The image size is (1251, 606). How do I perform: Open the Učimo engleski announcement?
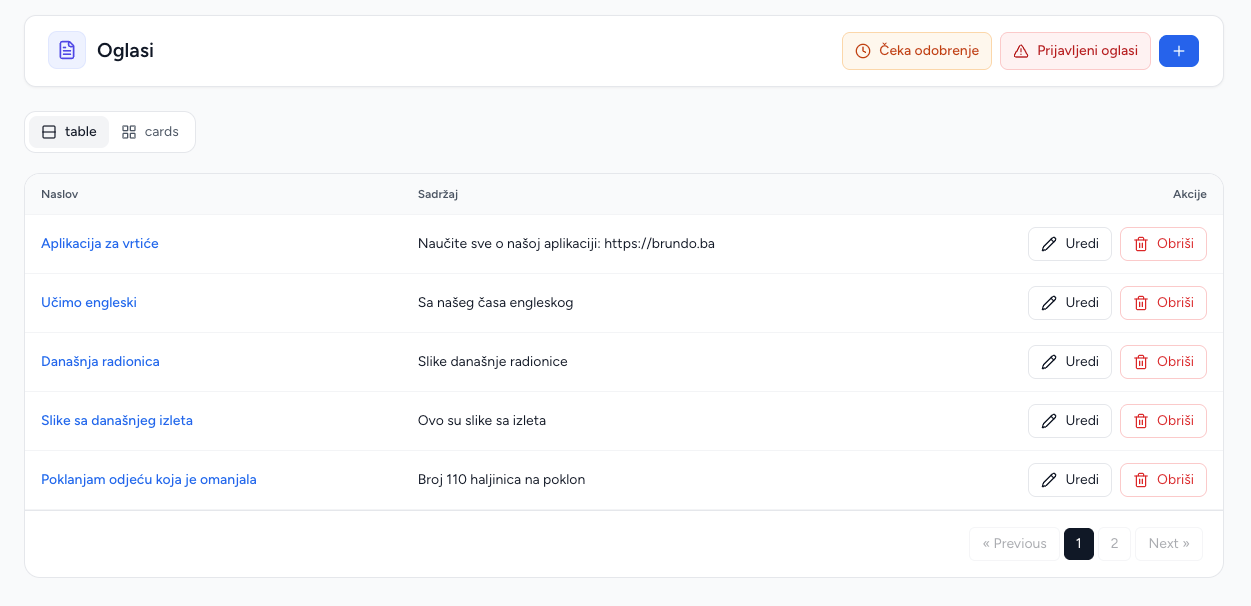click(89, 303)
